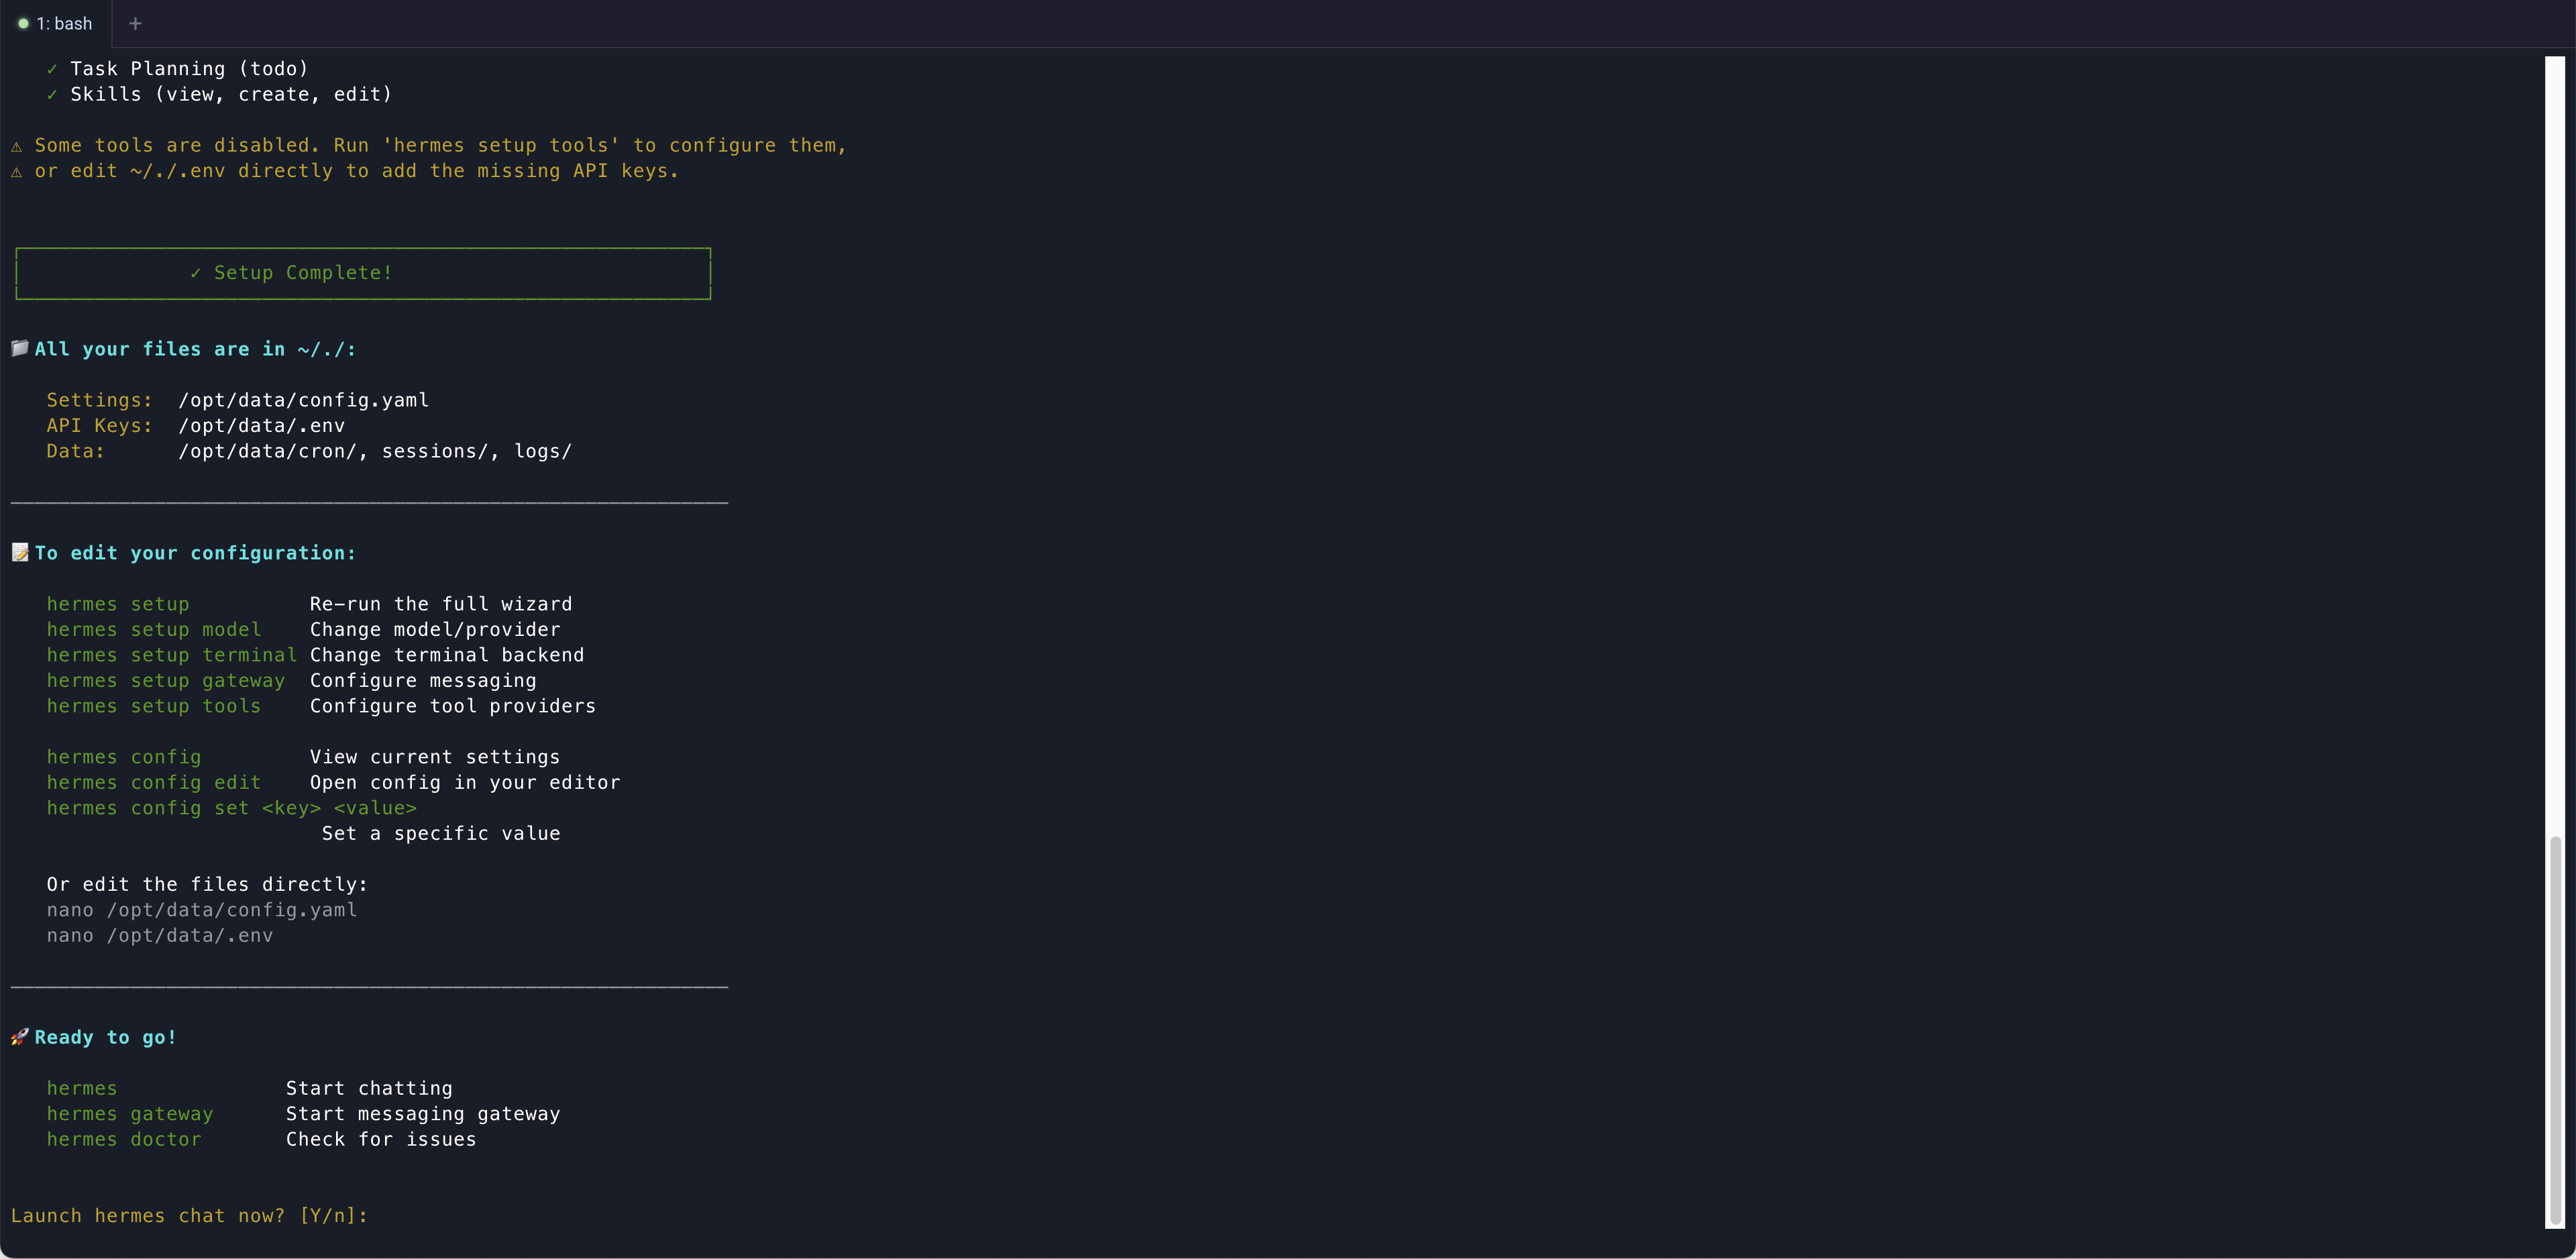Click the checkmark beside 'Skills (view, create, edit)'
Image resolution: width=2576 pixels, height=1259 pixels.
pyautogui.click(x=52, y=95)
